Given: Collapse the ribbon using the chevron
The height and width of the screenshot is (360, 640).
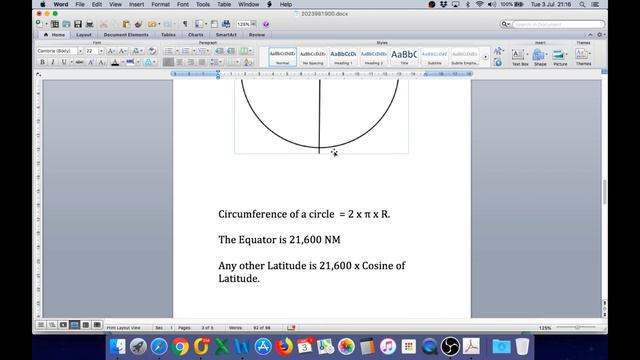Looking at the screenshot, I should coord(590,35).
